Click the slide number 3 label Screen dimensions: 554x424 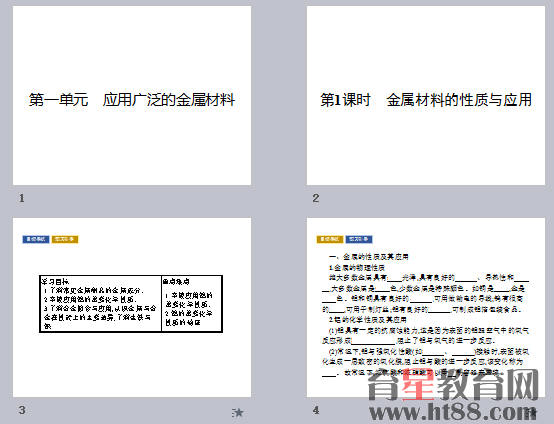pos(22,410)
